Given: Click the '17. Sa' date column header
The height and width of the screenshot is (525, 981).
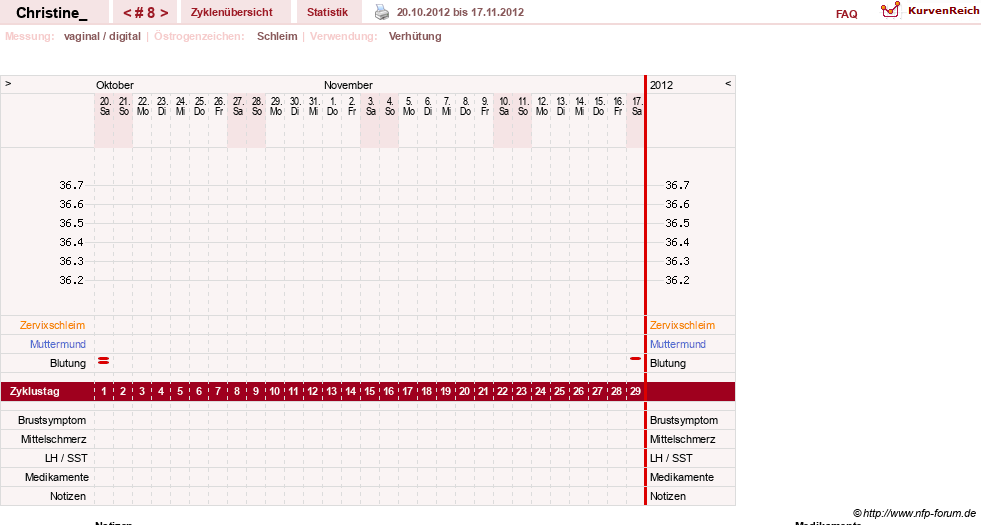Looking at the screenshot, I should 637,106.
